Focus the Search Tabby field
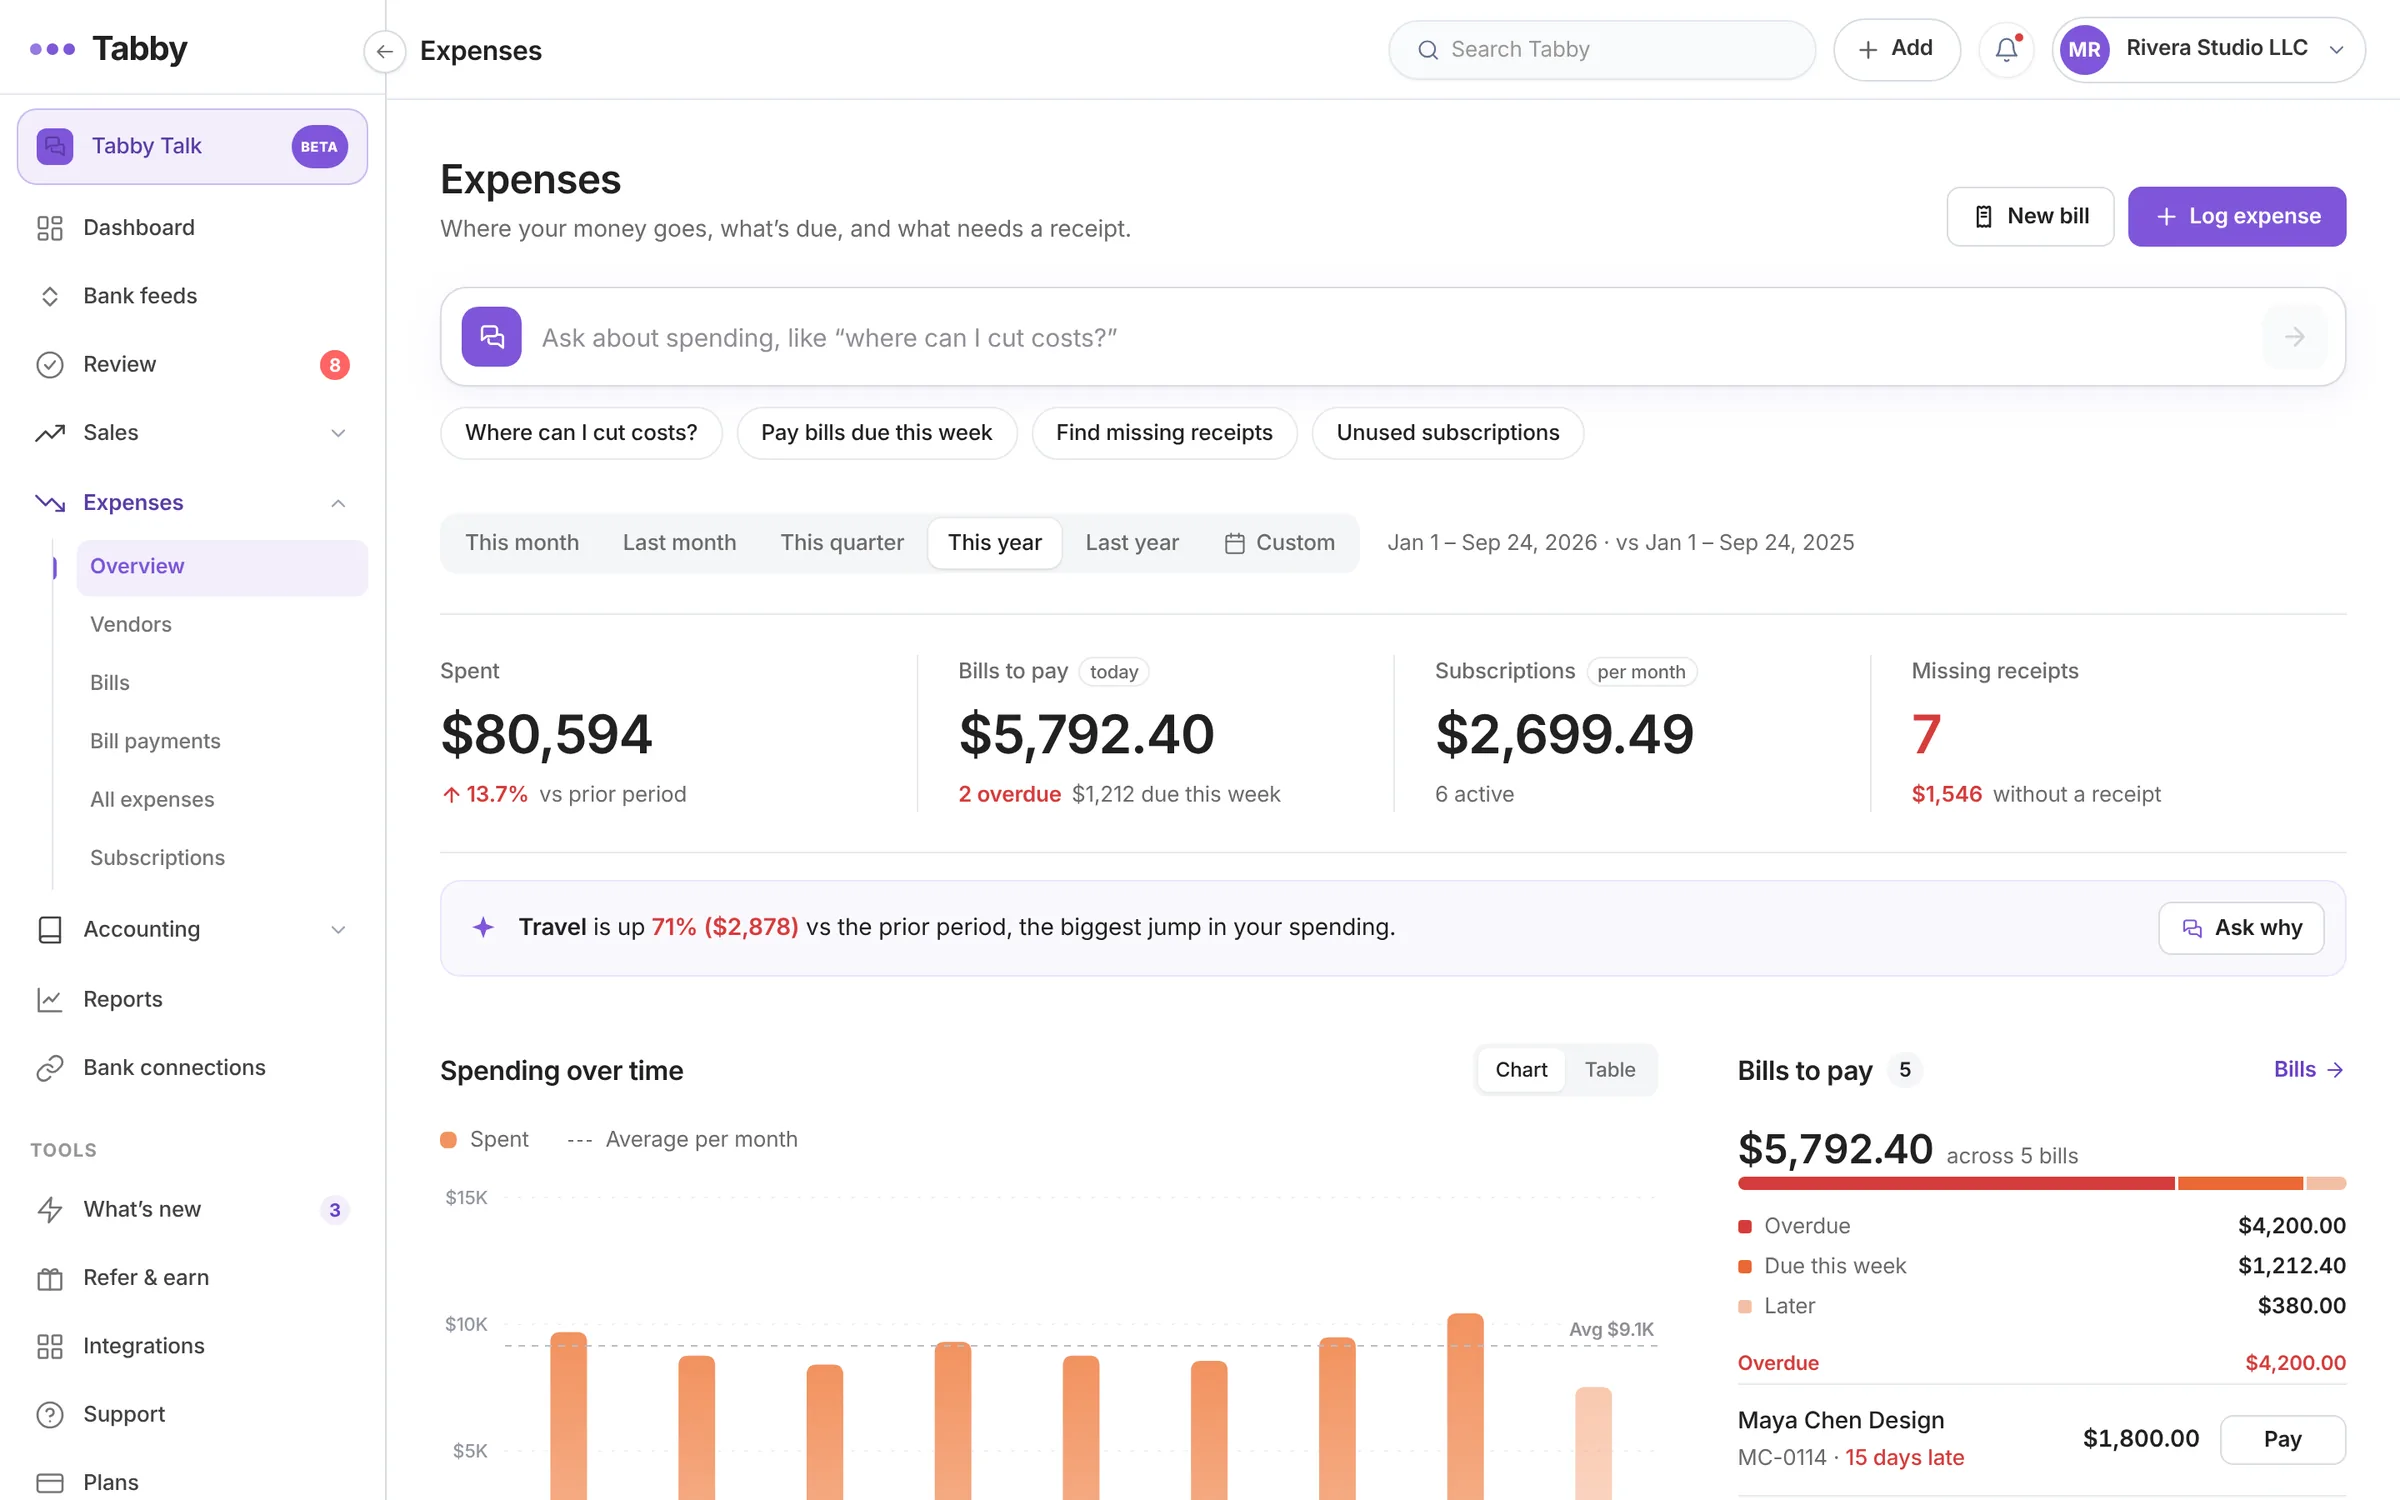2400x1500 pixels. click(1602, 50)
